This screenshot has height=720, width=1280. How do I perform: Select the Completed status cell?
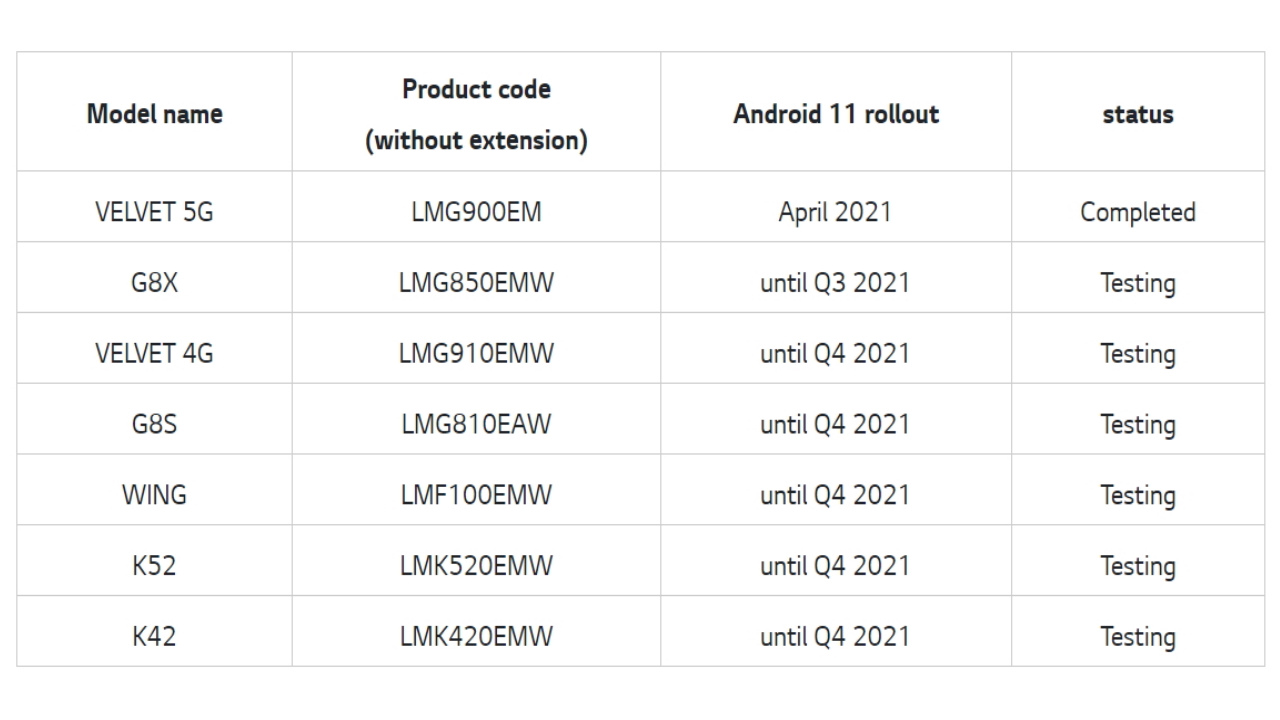point(1138,212)
